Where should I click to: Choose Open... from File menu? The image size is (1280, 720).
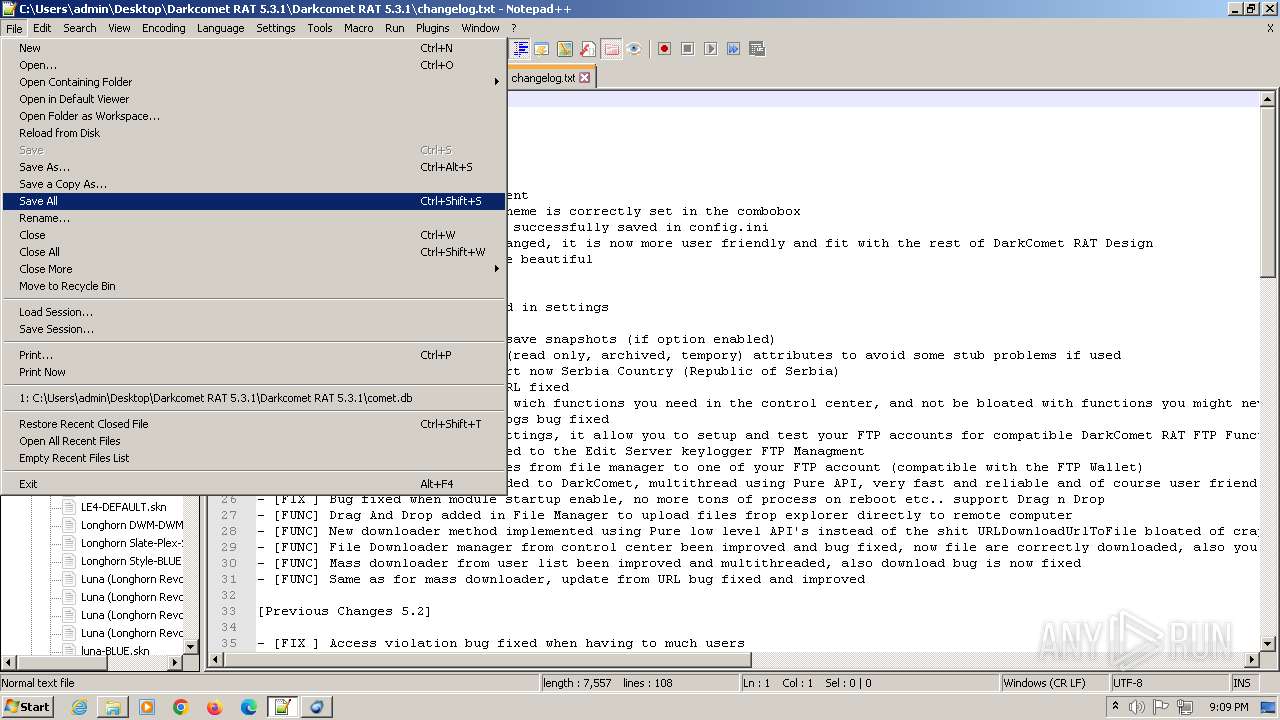point(254,65)
